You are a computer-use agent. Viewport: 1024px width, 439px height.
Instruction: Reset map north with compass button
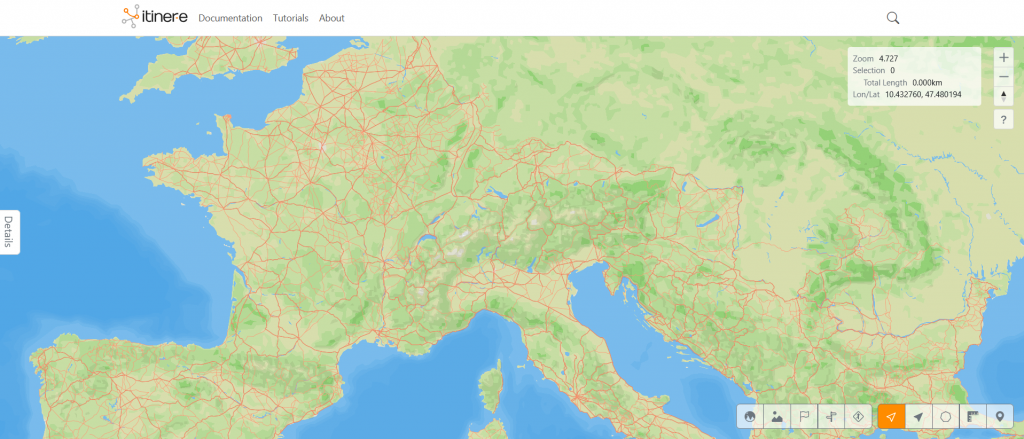point(1004,95)
